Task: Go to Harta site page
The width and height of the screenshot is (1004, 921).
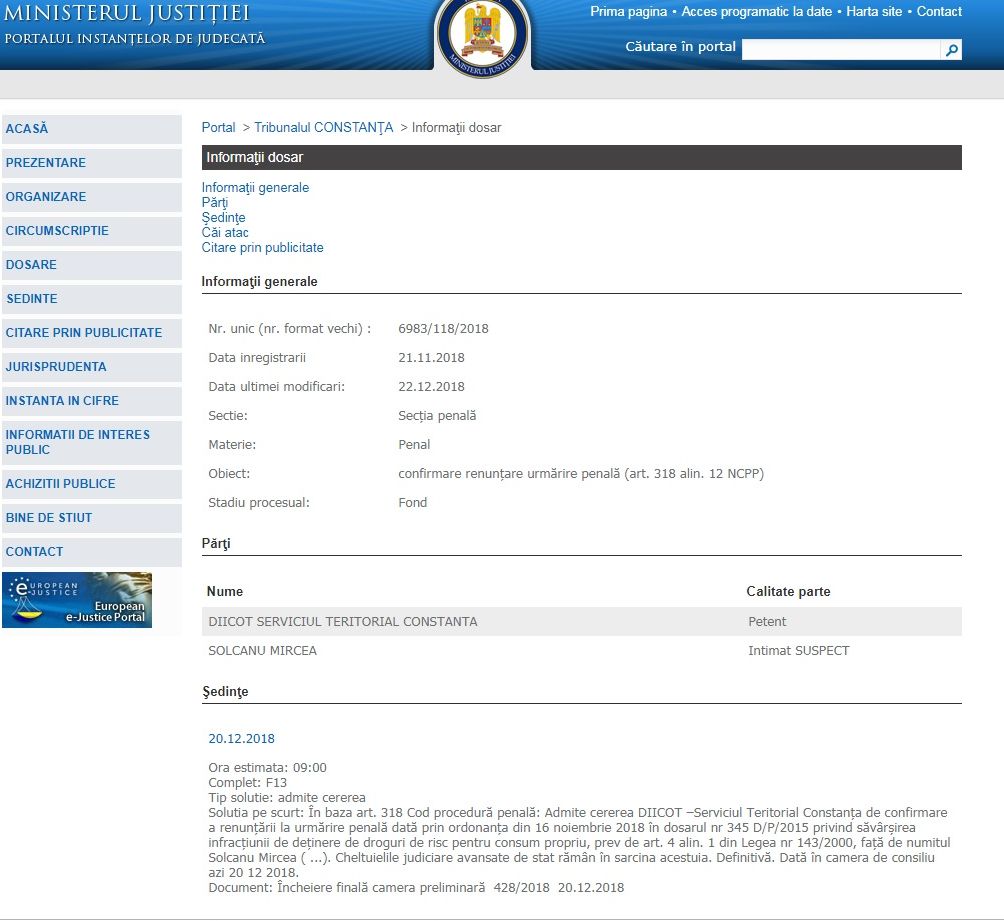Action: (873, 12)
